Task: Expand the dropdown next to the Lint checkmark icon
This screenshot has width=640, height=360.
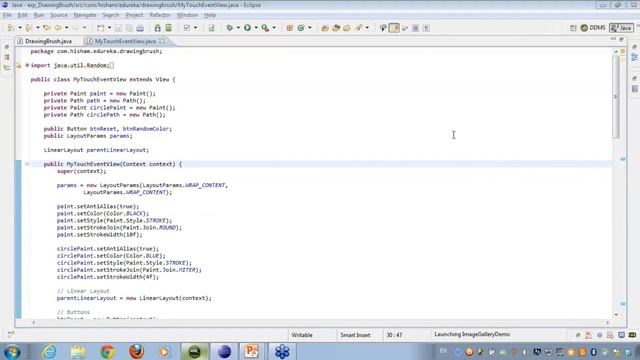Action: [196, 28]
